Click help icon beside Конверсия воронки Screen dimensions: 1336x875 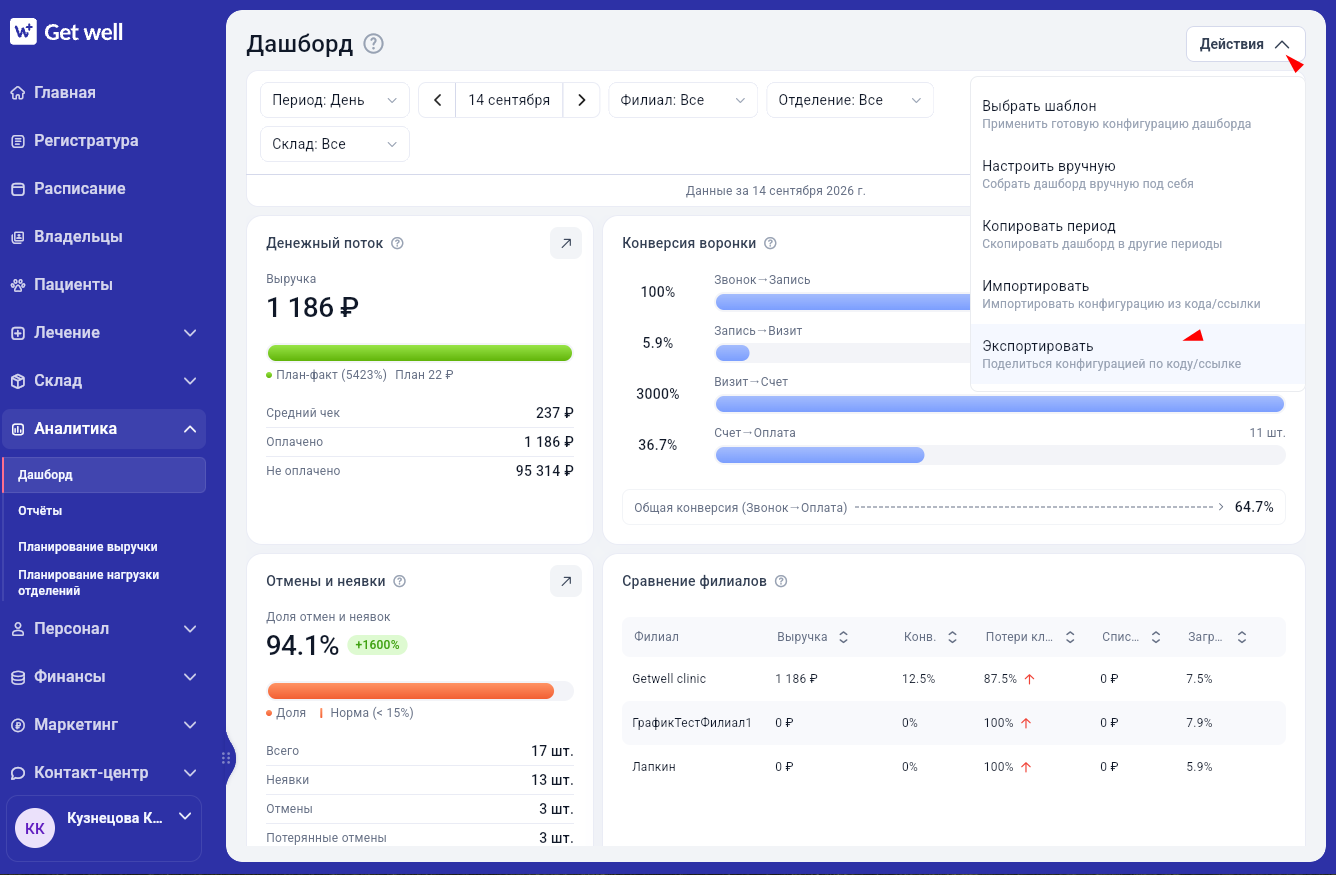tap(770, 243)
